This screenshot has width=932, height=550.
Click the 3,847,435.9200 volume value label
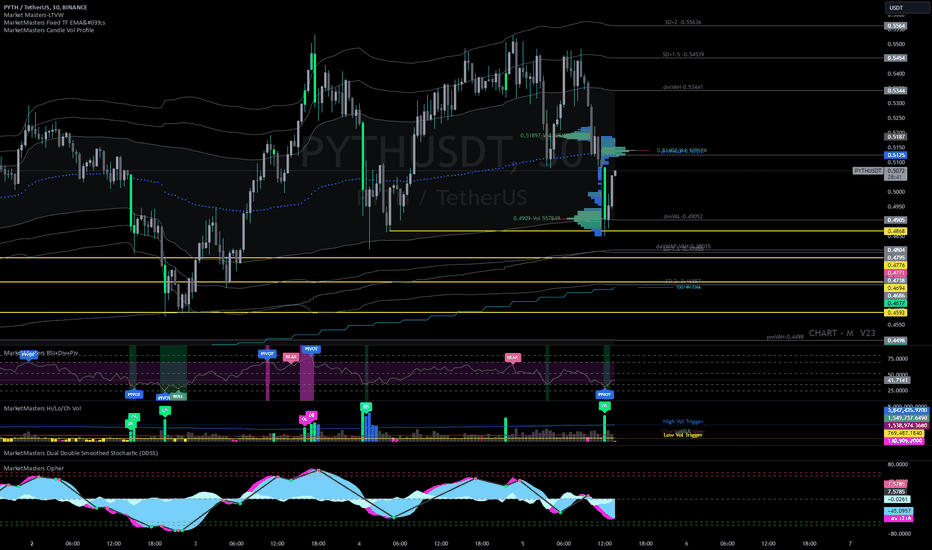pos(906,410)
